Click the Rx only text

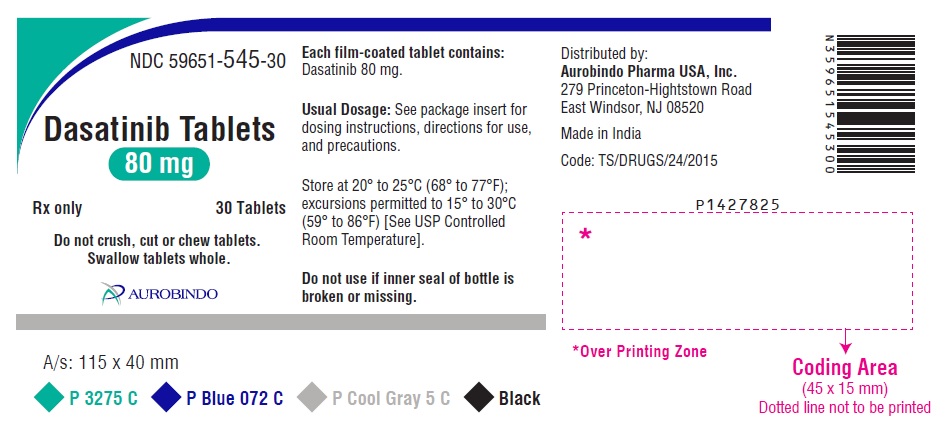point(58,209)
